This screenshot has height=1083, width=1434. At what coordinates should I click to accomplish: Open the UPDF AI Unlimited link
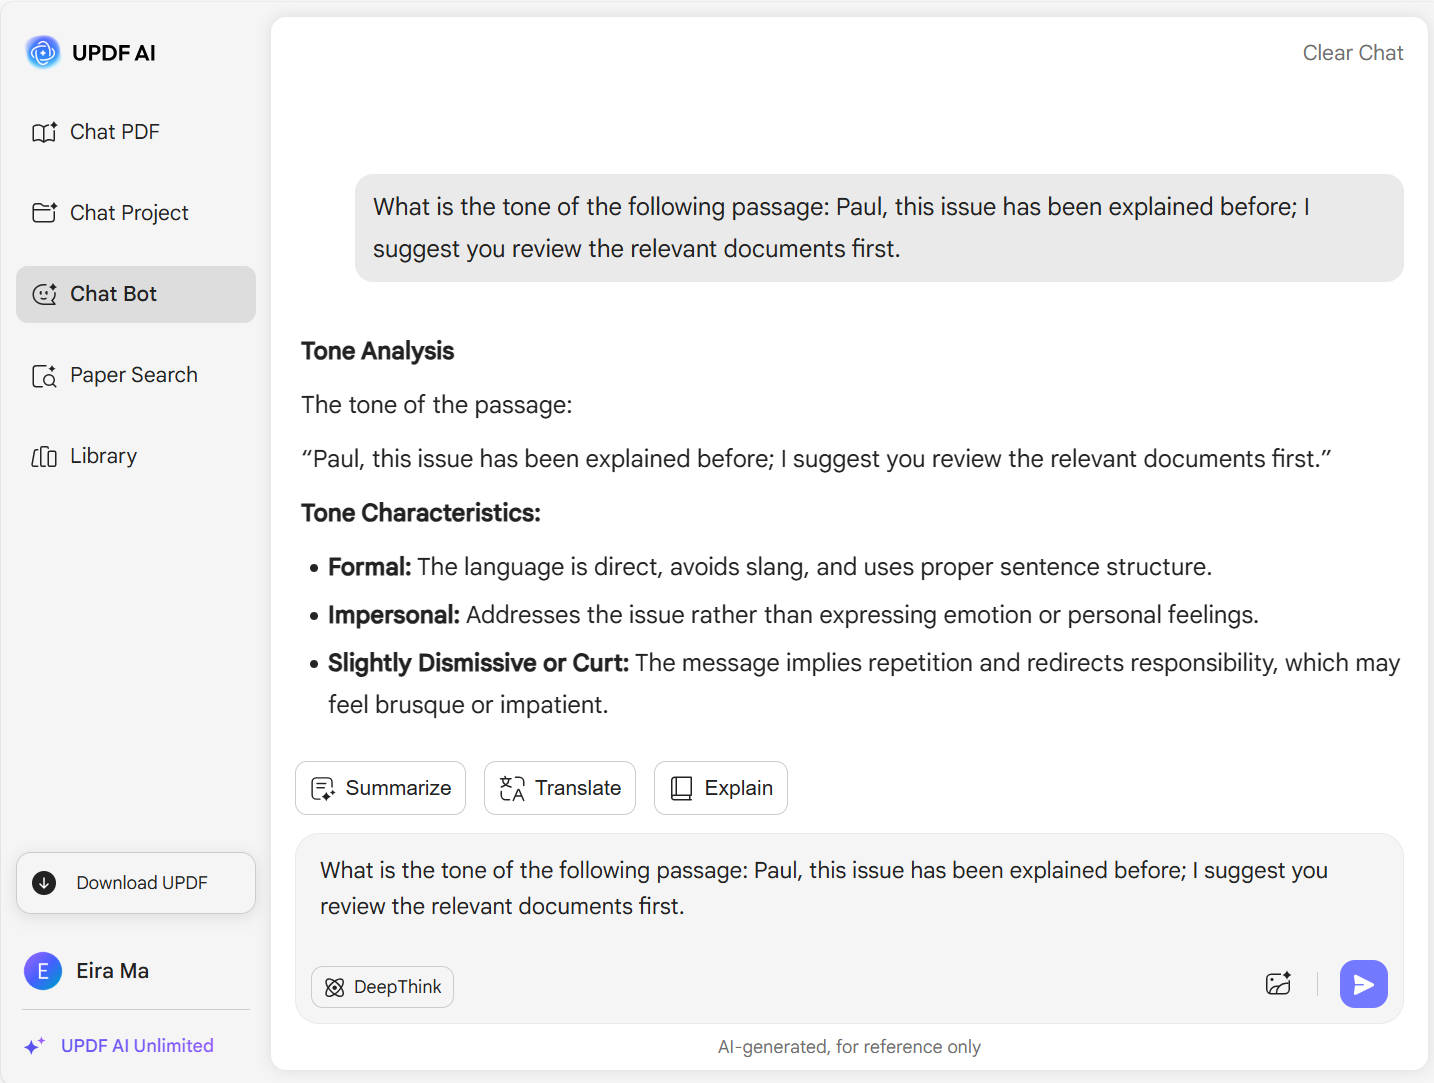pyautogui.click(x=137, y=1046)
